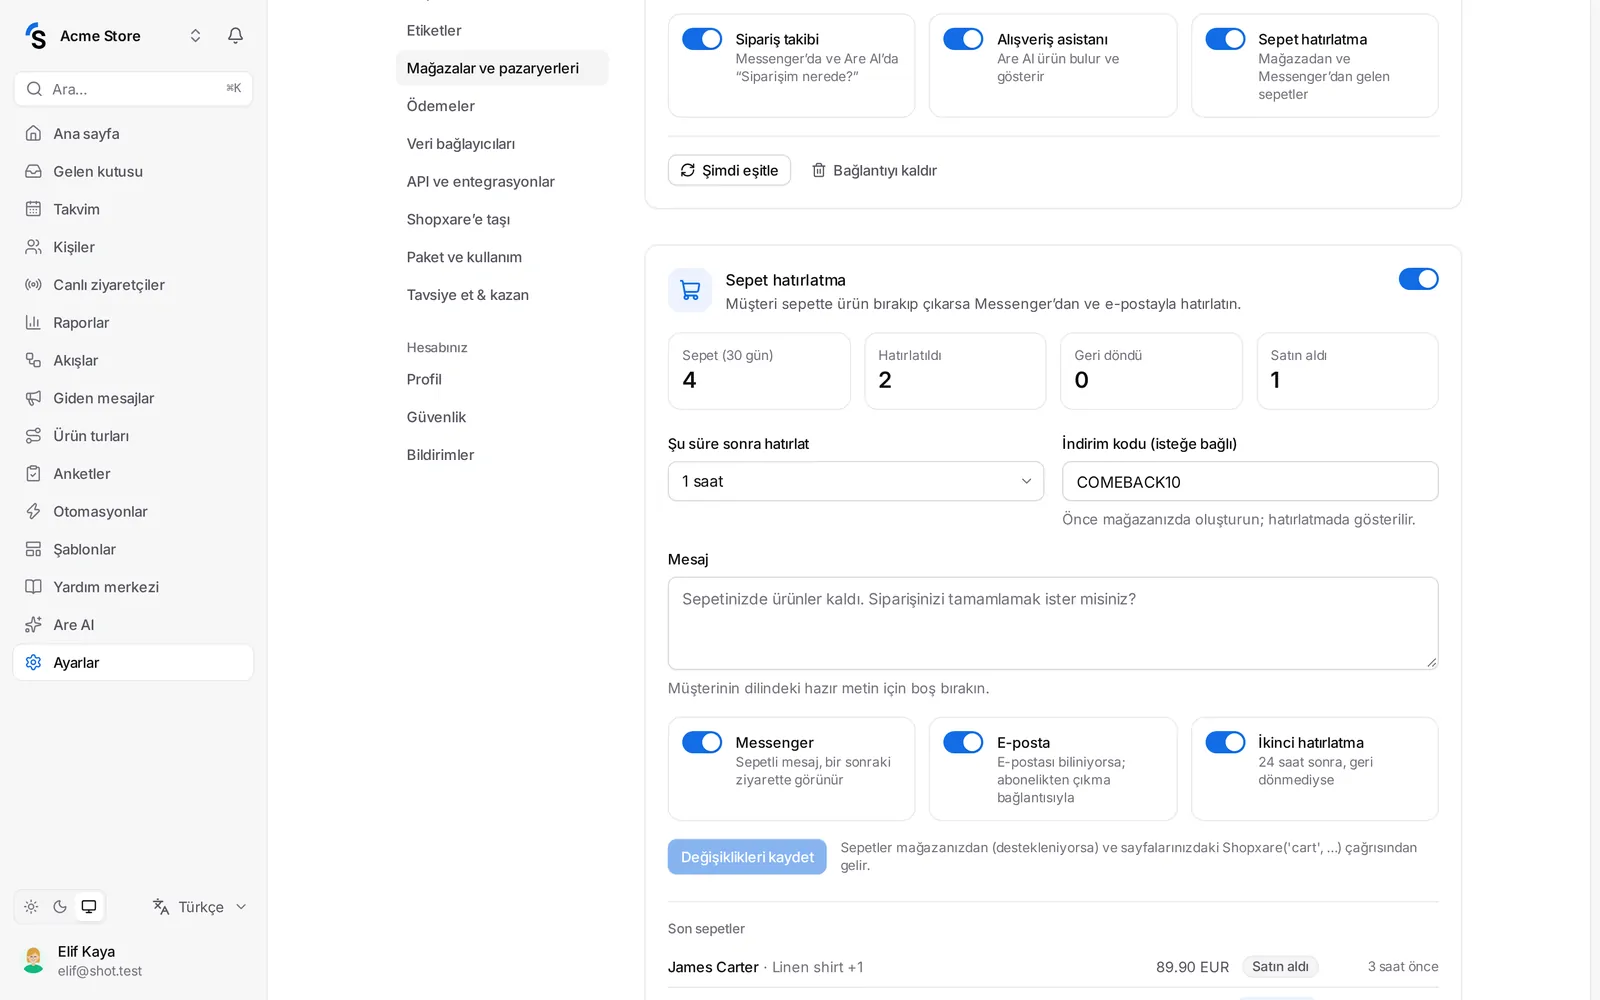Go to API ve entegrasyonlar

click(502, 182)
